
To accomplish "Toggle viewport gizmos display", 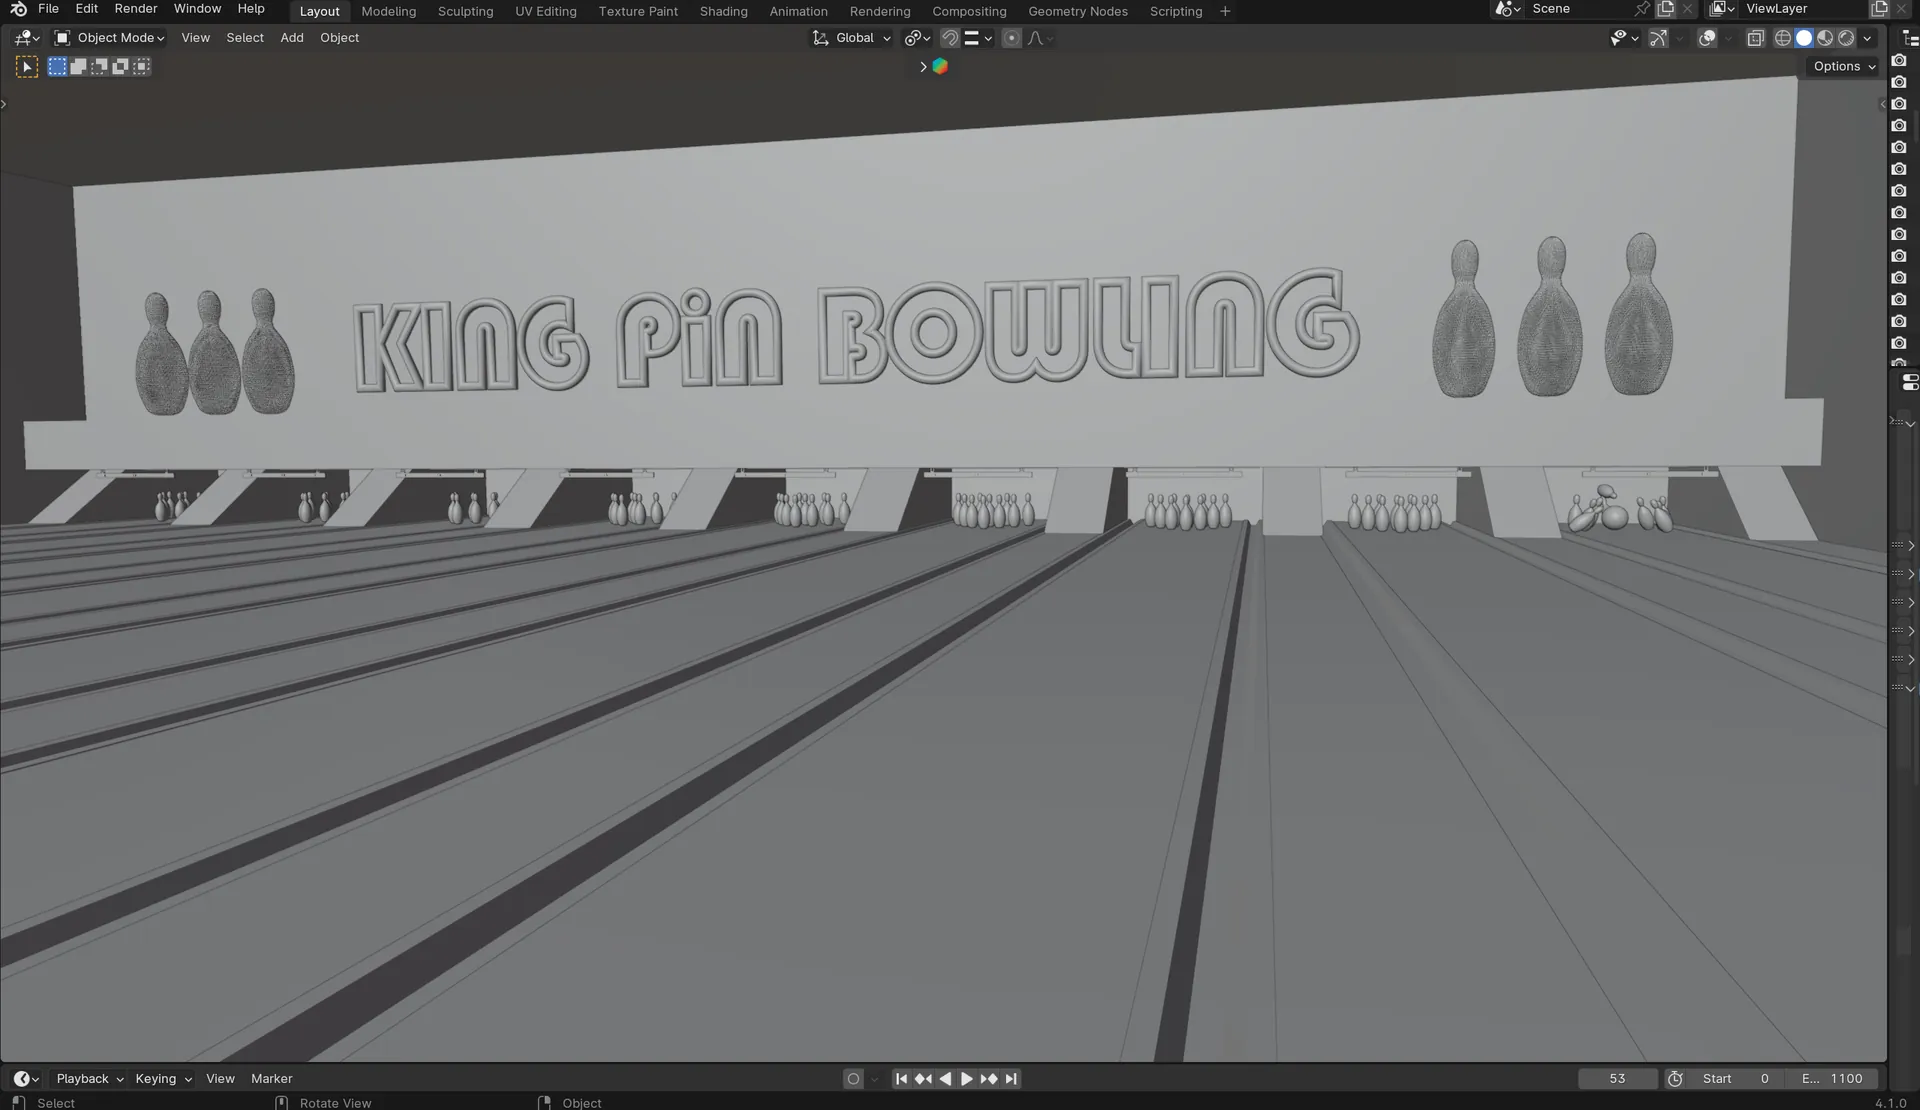I will point(1658,38).
